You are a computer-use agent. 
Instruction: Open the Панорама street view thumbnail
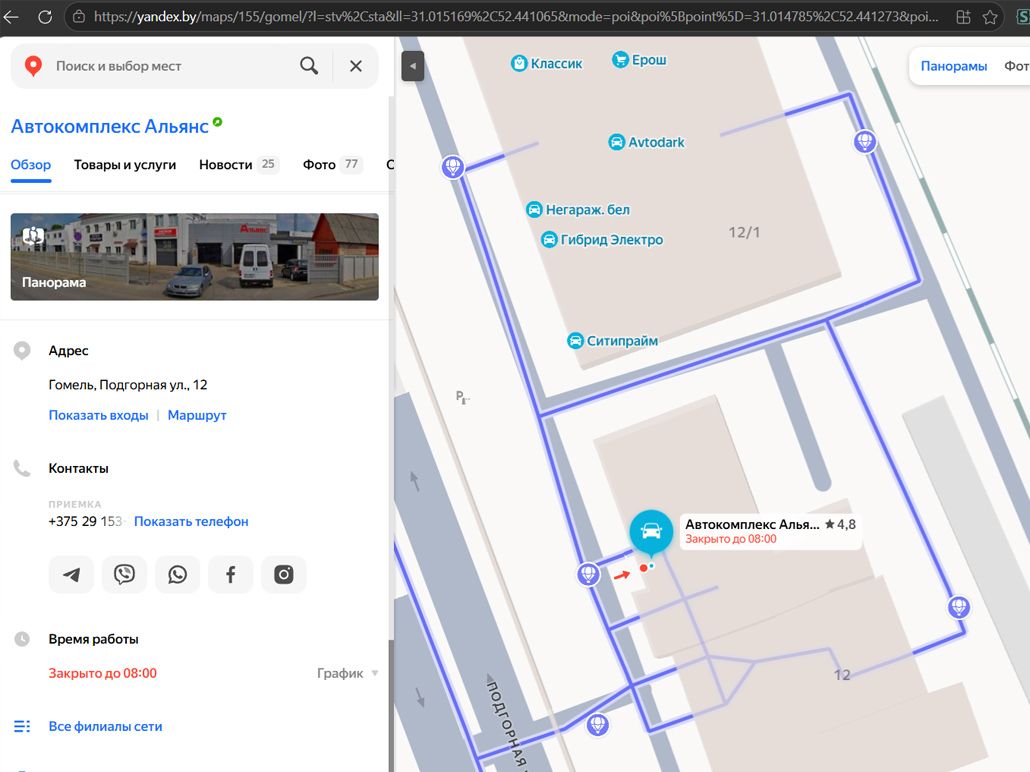(194, 257)
